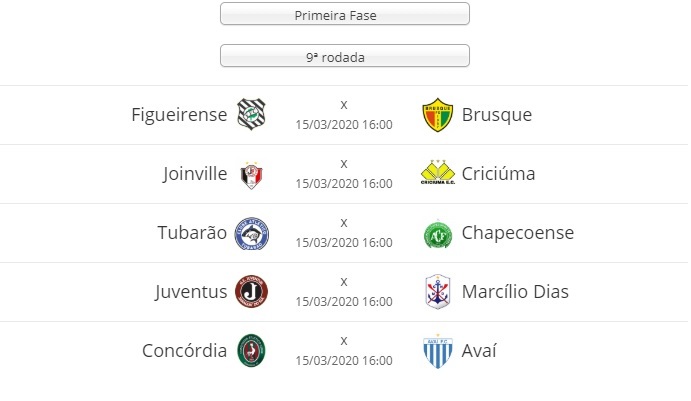Viewport: 691px width, 401px height.
Task: Click the Figueirense team name
Action: pyautogui.click(x=179, y=115)
